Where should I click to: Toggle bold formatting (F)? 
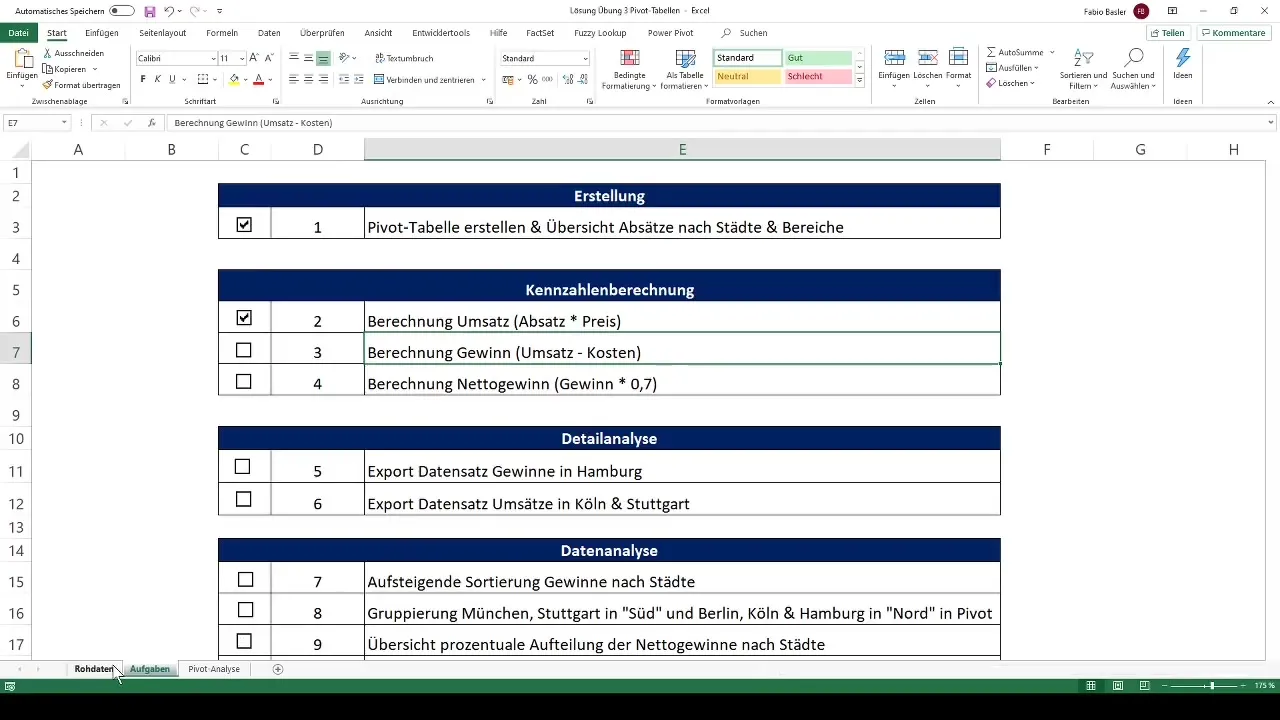(143, 79)
